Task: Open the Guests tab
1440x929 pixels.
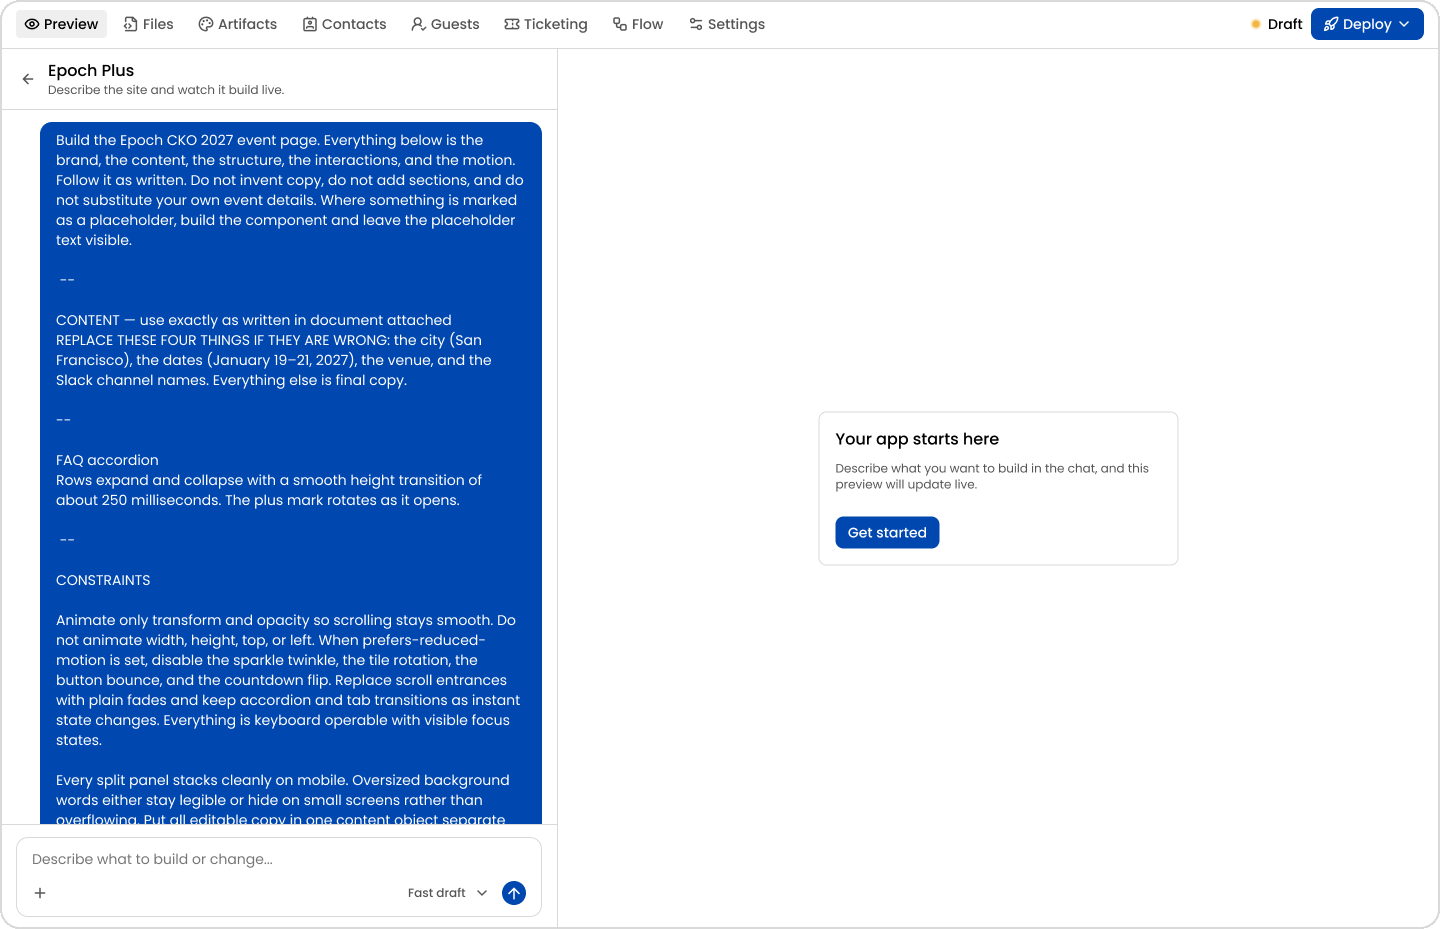Action: point(445,24)
